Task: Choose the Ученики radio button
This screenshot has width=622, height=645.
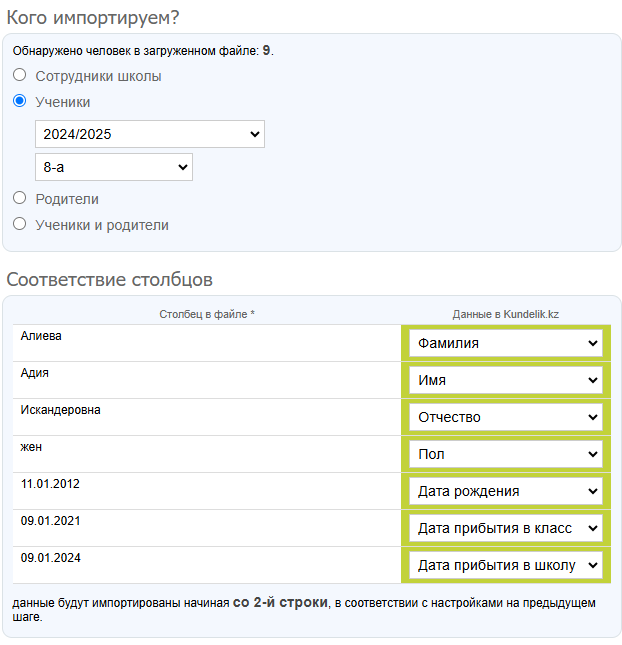Action: pyautogui.click(x=20, y=101)
